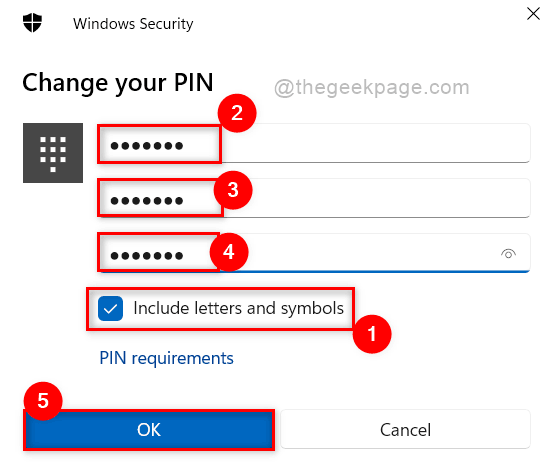The width and height of the screenshot is (558, 471).
Task: Focus the first (current) PIN field
Action: point(314,143)
